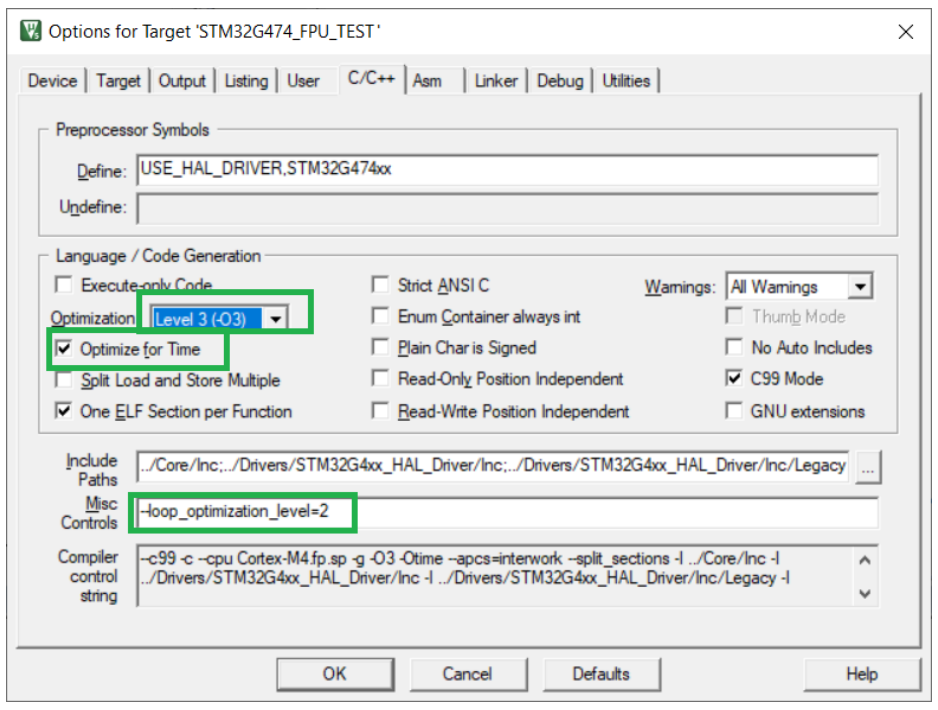This screenshot has width=938, height=710.
Task: Click the Define preprocessor symbols field
Action: tap(507, 170)
